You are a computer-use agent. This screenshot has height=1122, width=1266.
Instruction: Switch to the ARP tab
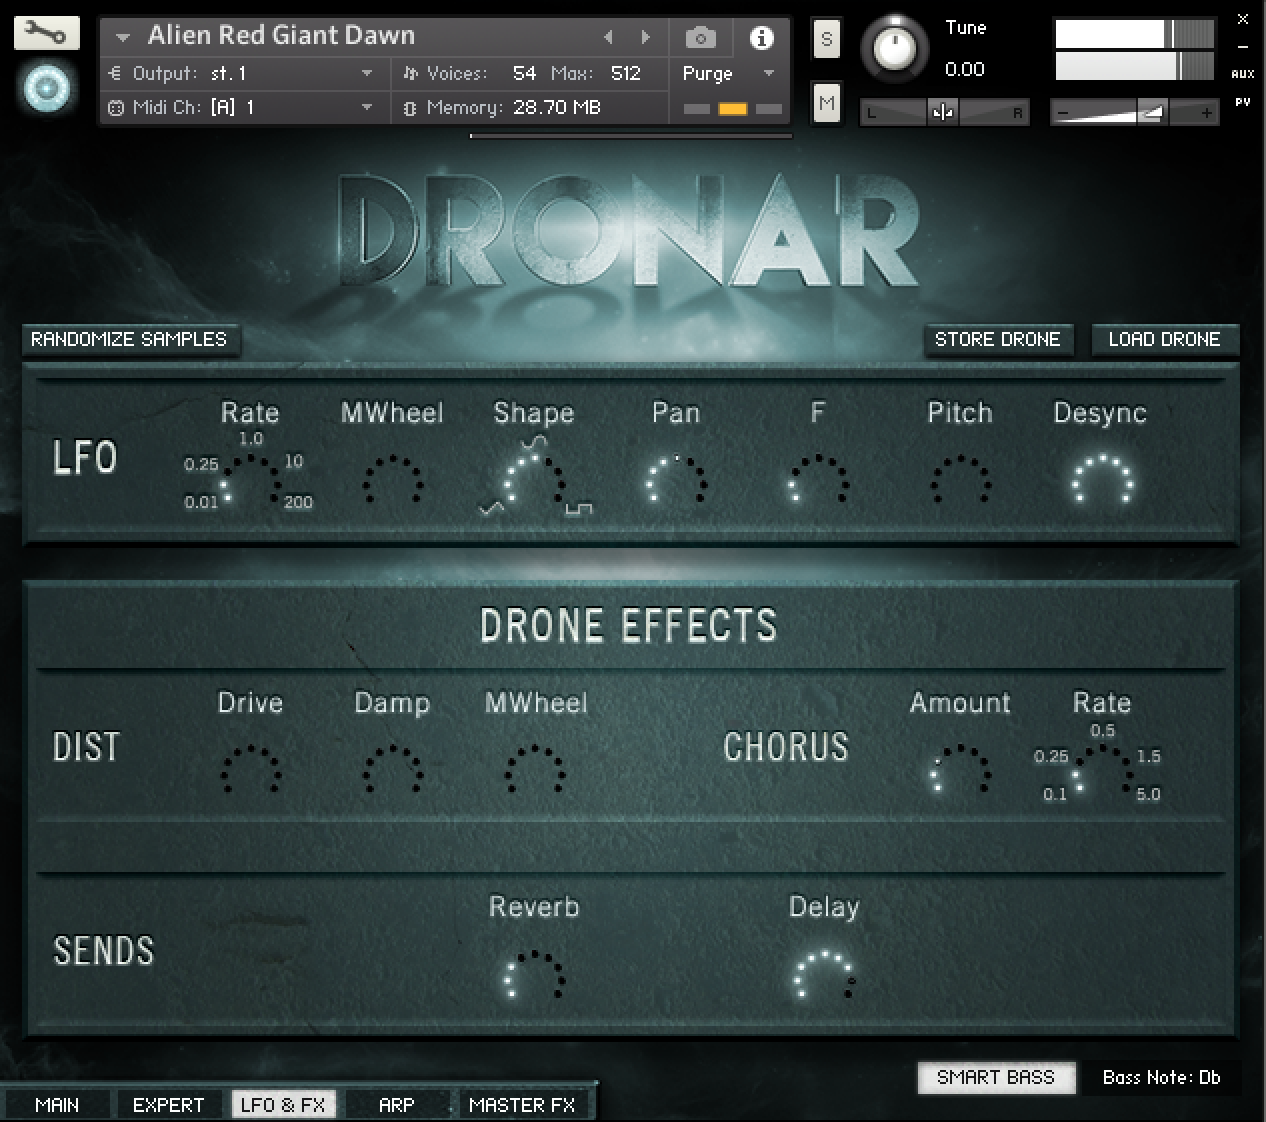[x=397, y=1104]
